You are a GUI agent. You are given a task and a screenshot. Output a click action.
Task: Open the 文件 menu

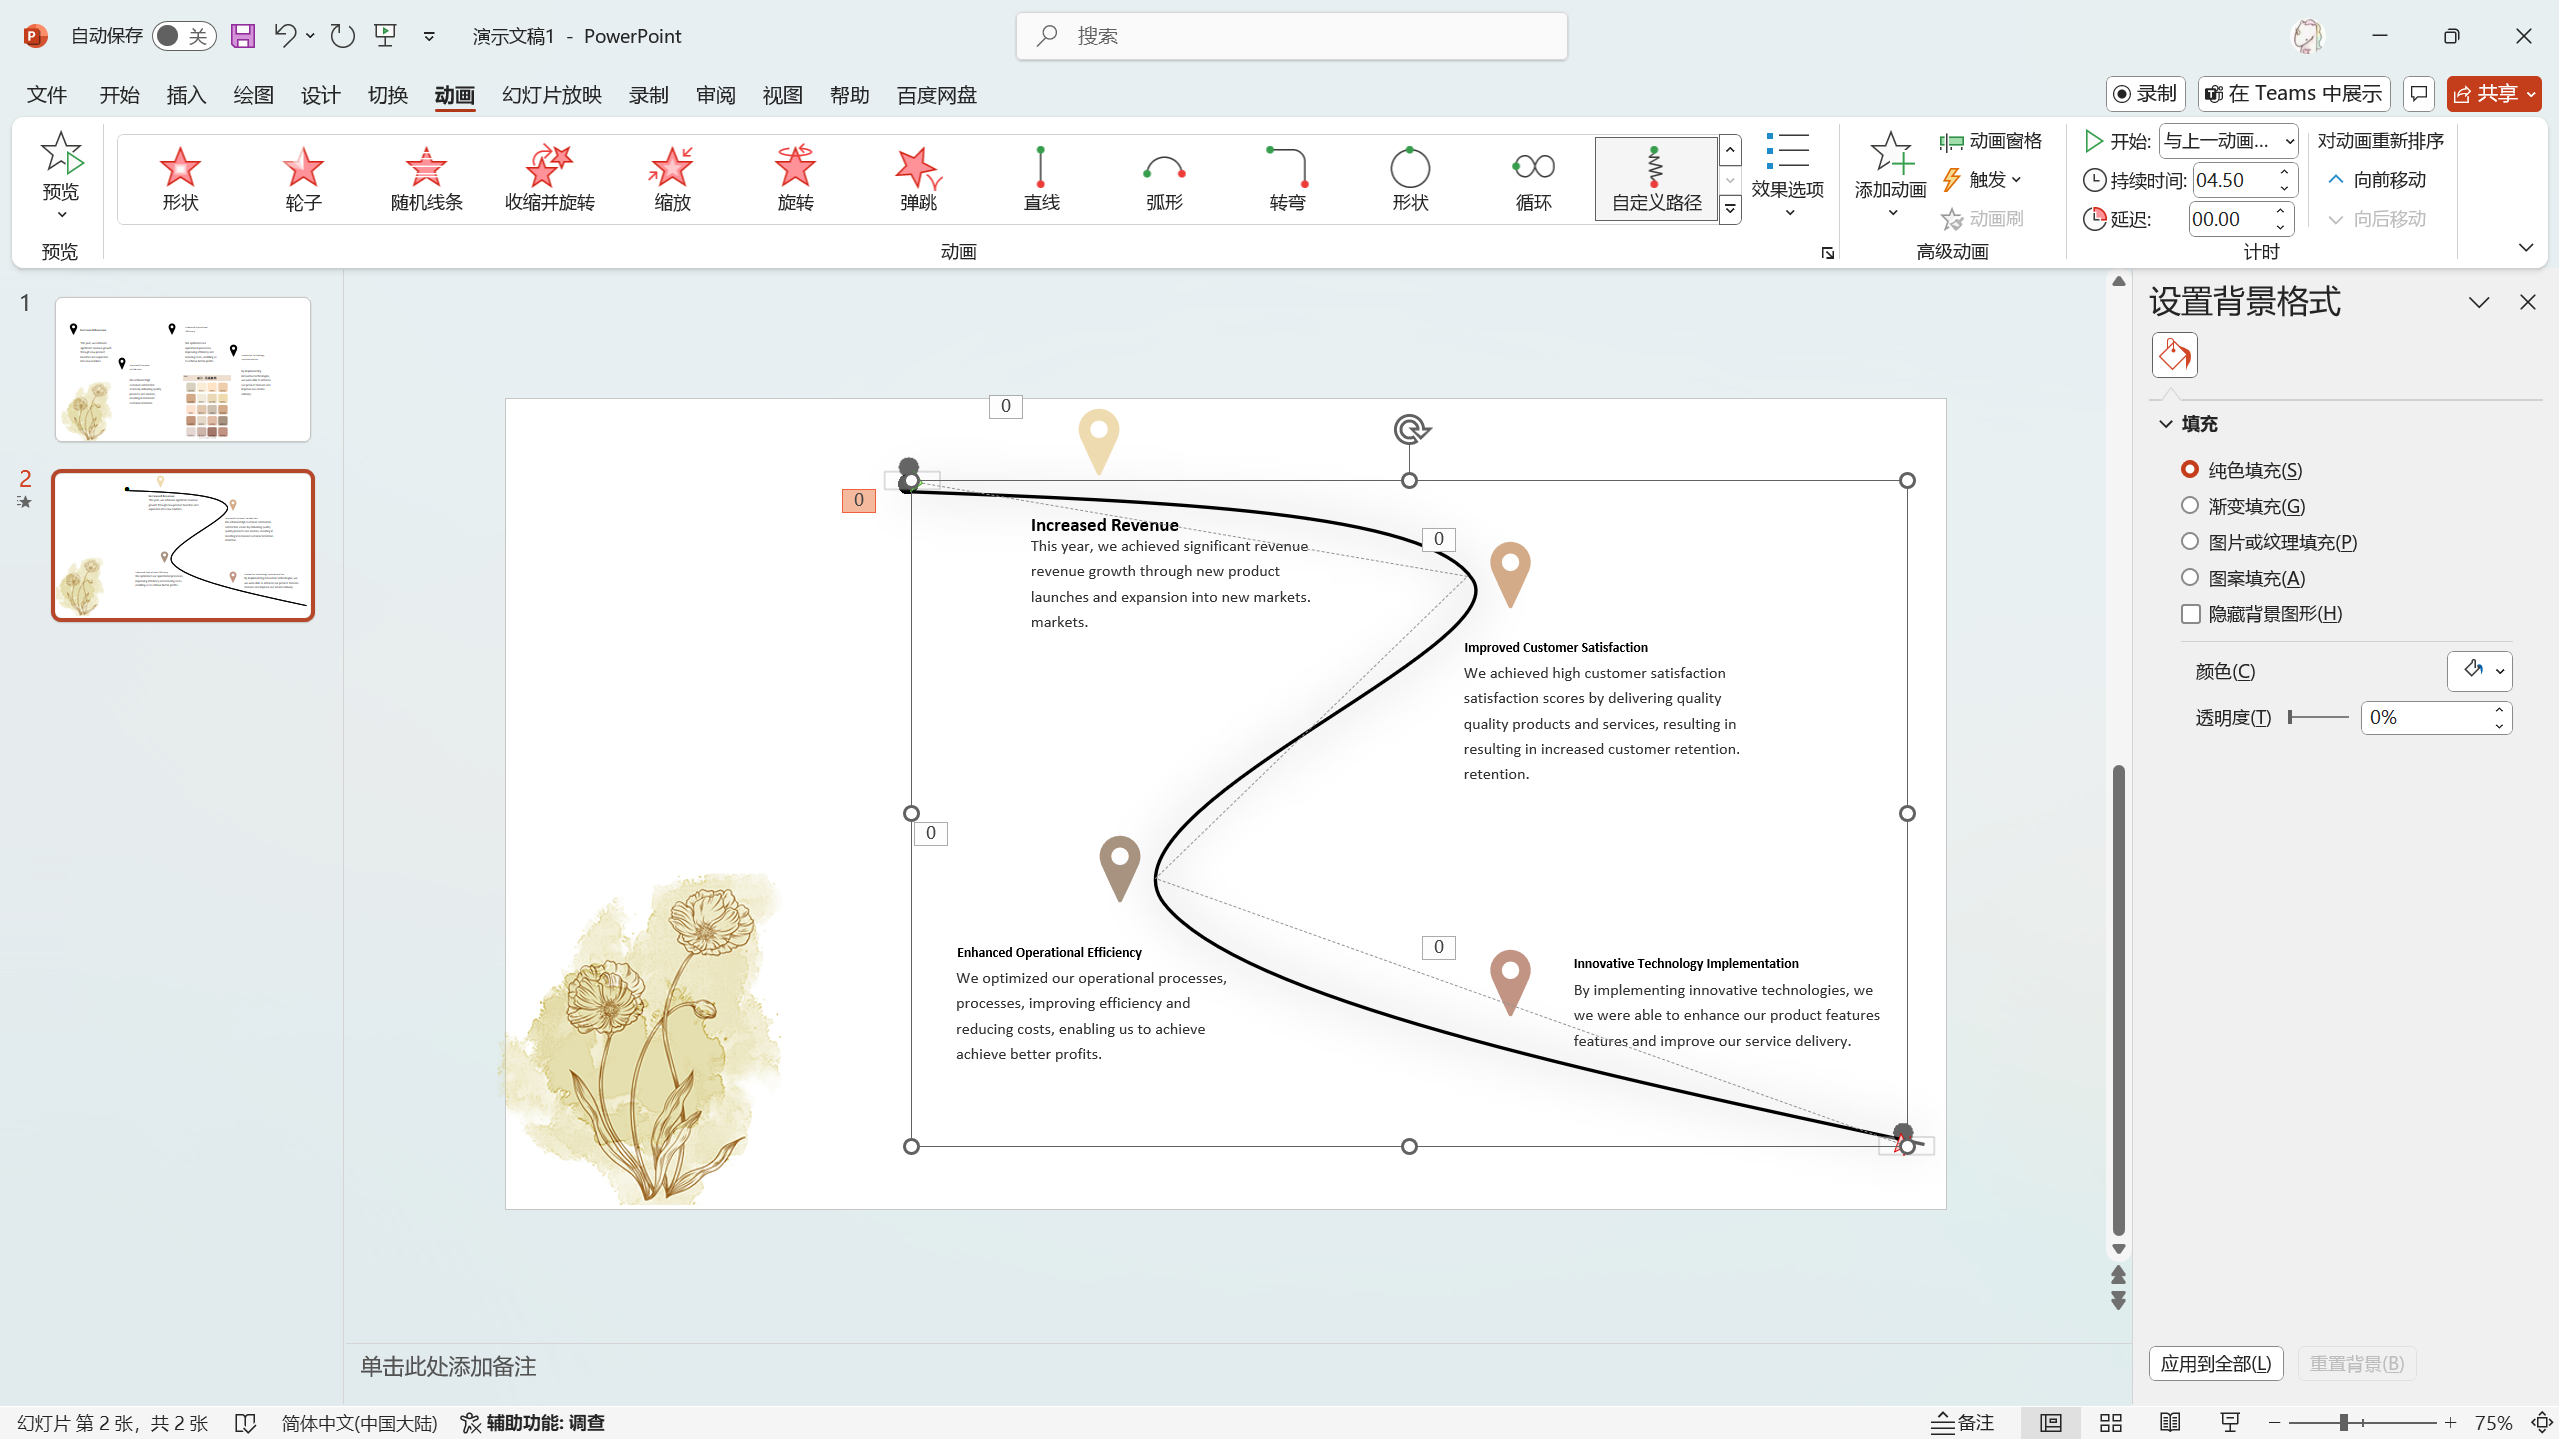coord(47,95)
